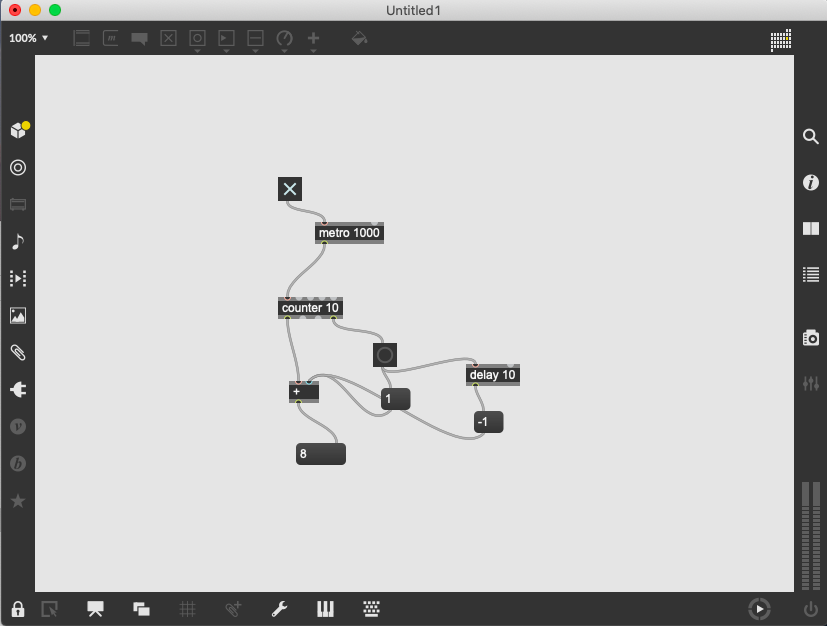The width and height of the screenshot is (827, 626).
Task: Click the audio level meter
Action: pyautogui.click(x=811, y=536)
